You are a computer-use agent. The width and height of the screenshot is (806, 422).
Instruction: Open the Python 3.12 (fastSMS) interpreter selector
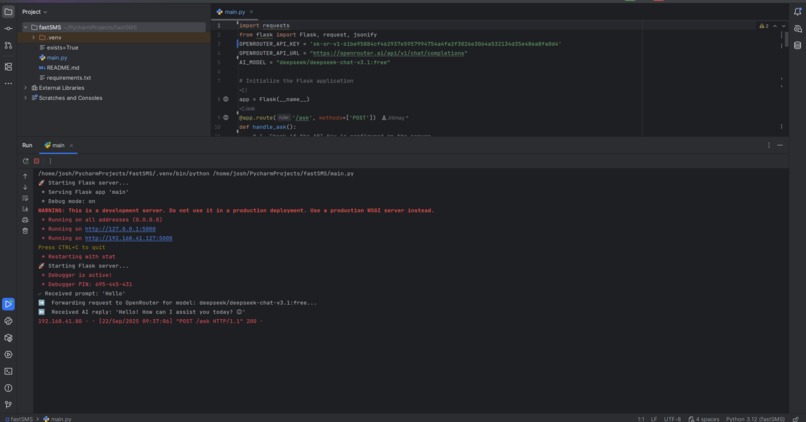755,419
